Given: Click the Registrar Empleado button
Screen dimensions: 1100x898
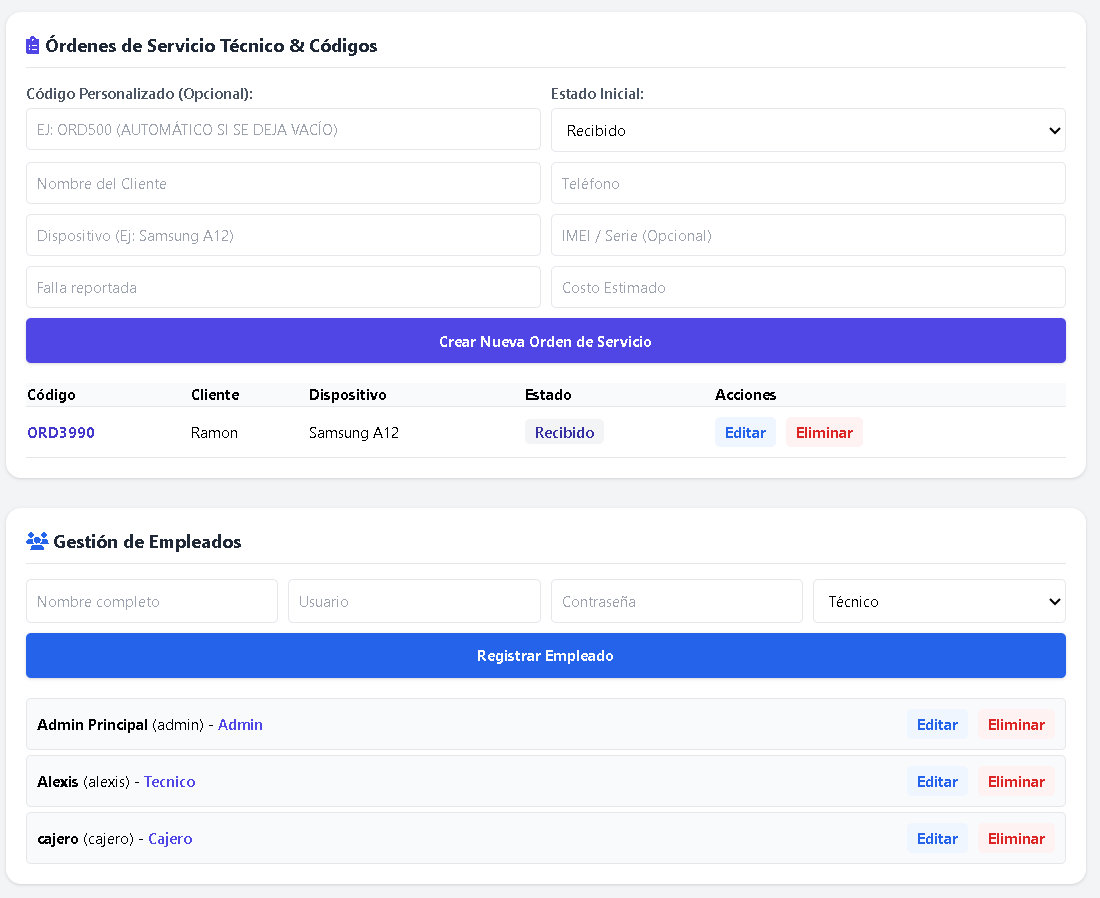Looking at the screenshot, I should 546,655.
